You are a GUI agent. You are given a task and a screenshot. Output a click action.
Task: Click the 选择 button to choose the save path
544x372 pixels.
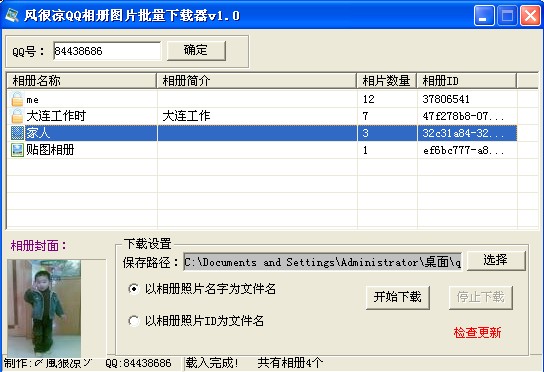(x=496, y=260)
